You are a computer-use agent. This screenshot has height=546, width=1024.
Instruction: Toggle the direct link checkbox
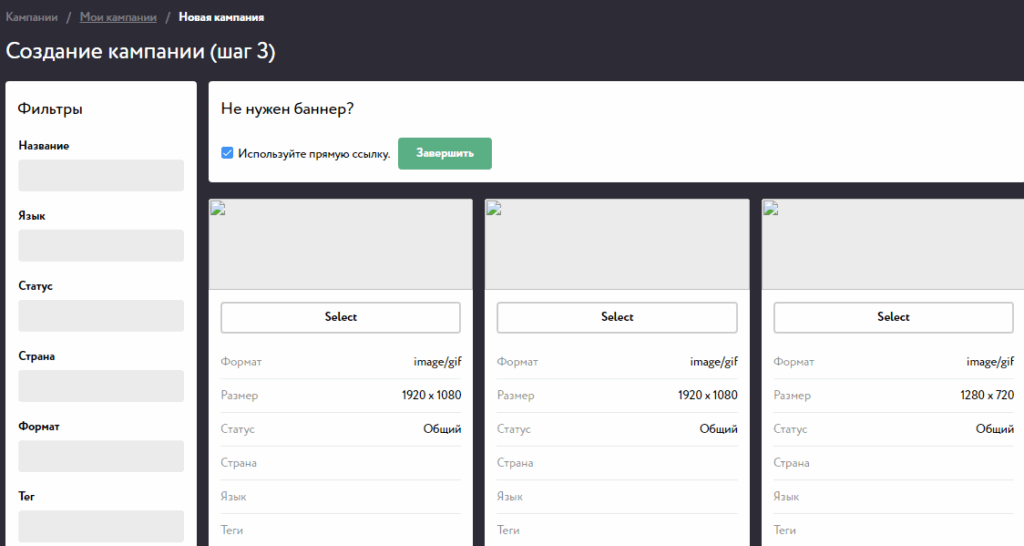227,154
